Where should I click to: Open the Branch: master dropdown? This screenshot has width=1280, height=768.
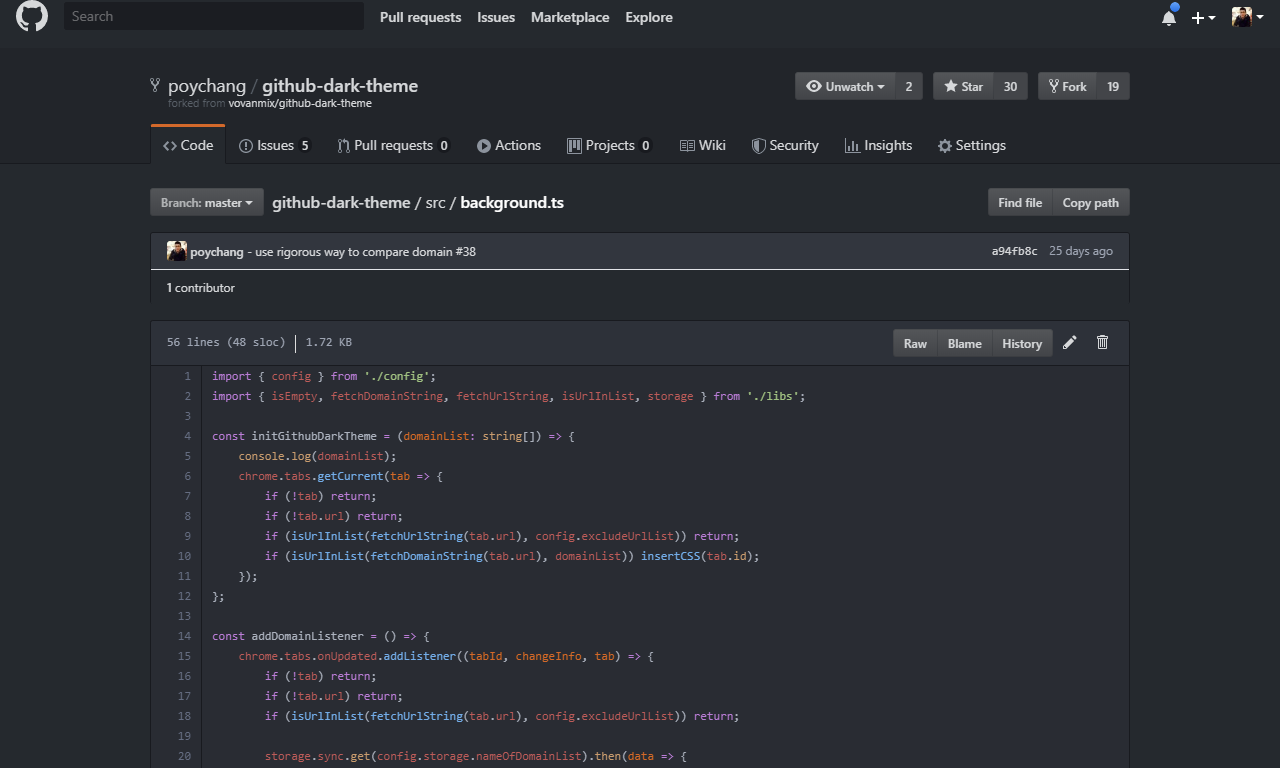coord(207,202)
